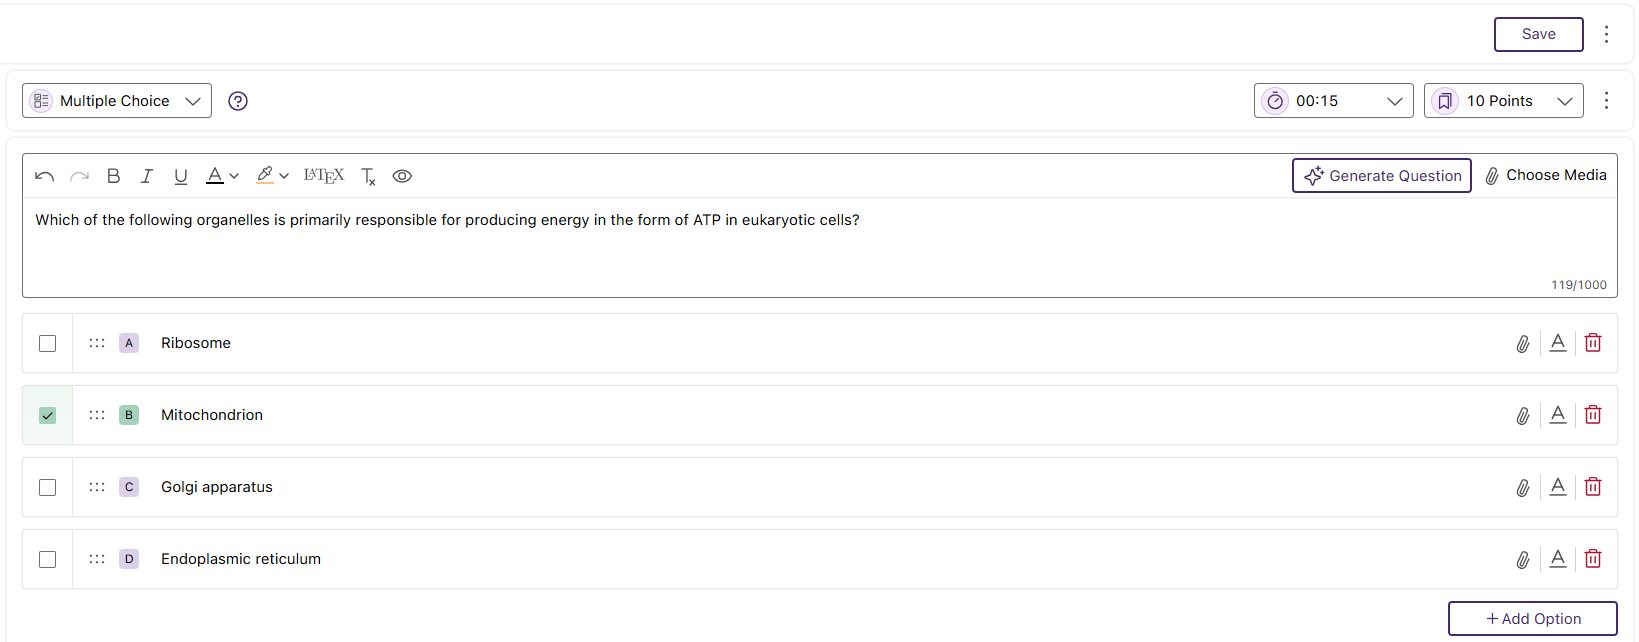
Task: Expand the 00:15 timer dropdown
Action: point(1333,101)
